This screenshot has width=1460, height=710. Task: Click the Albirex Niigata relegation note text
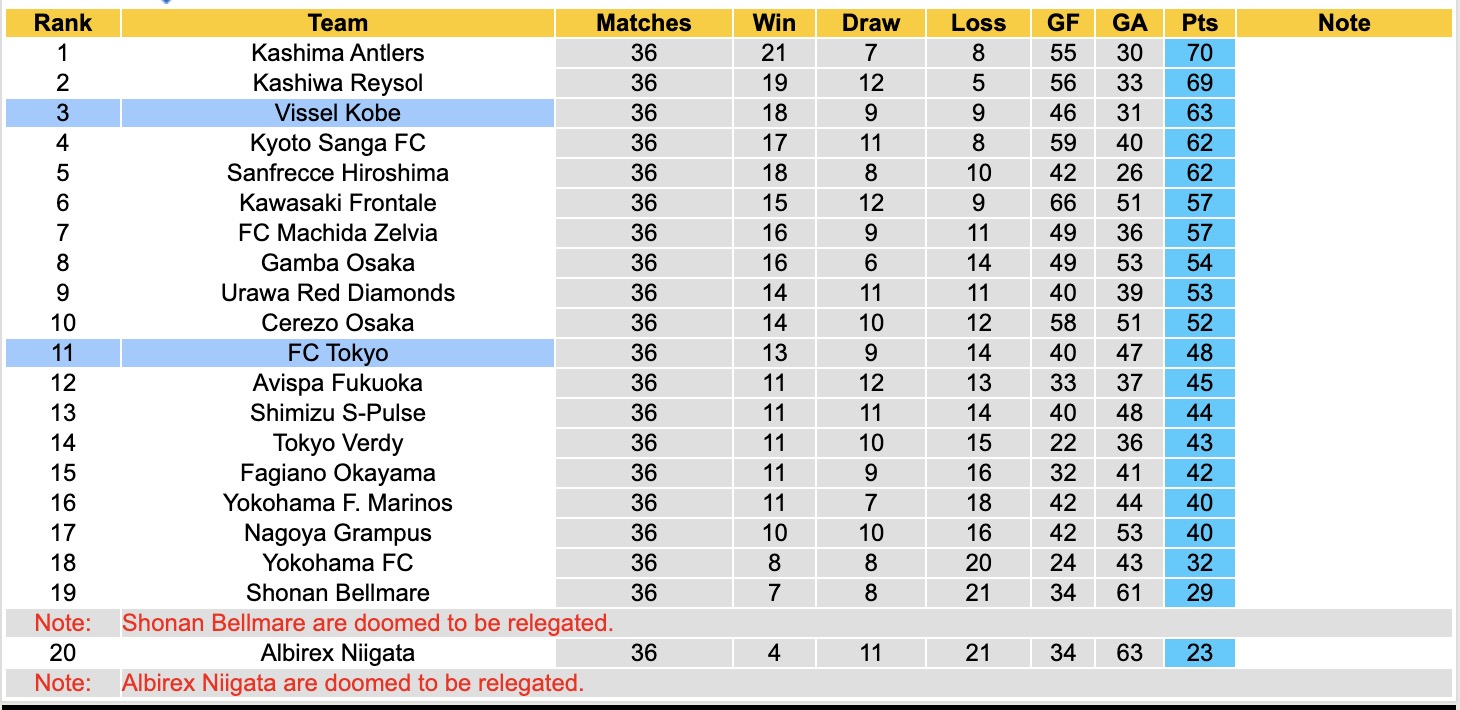[352, 684]
